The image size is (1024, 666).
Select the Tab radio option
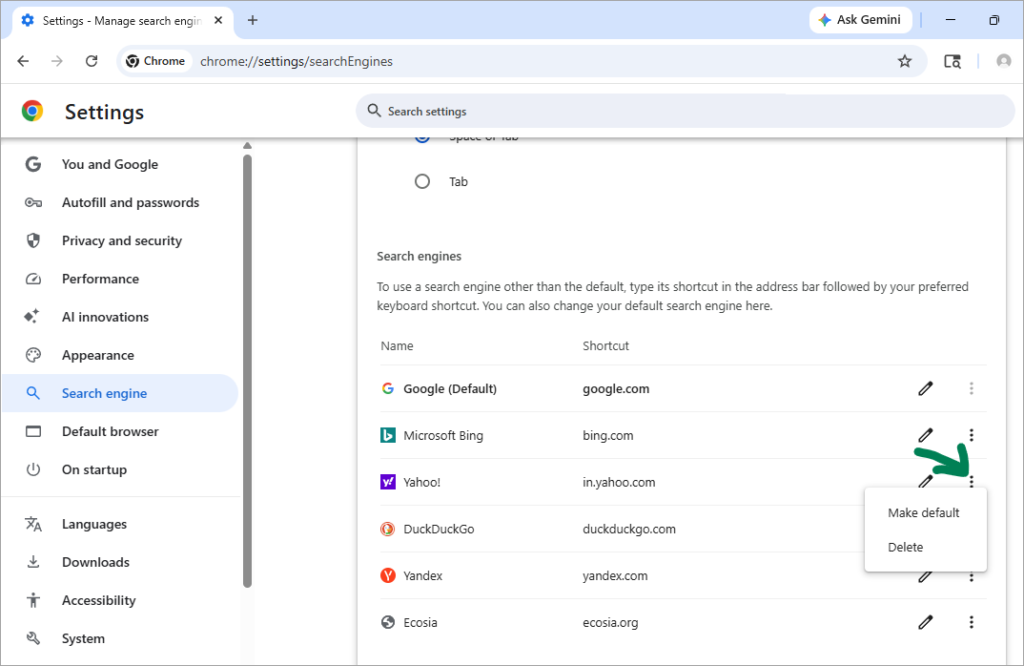click(423, 182)
